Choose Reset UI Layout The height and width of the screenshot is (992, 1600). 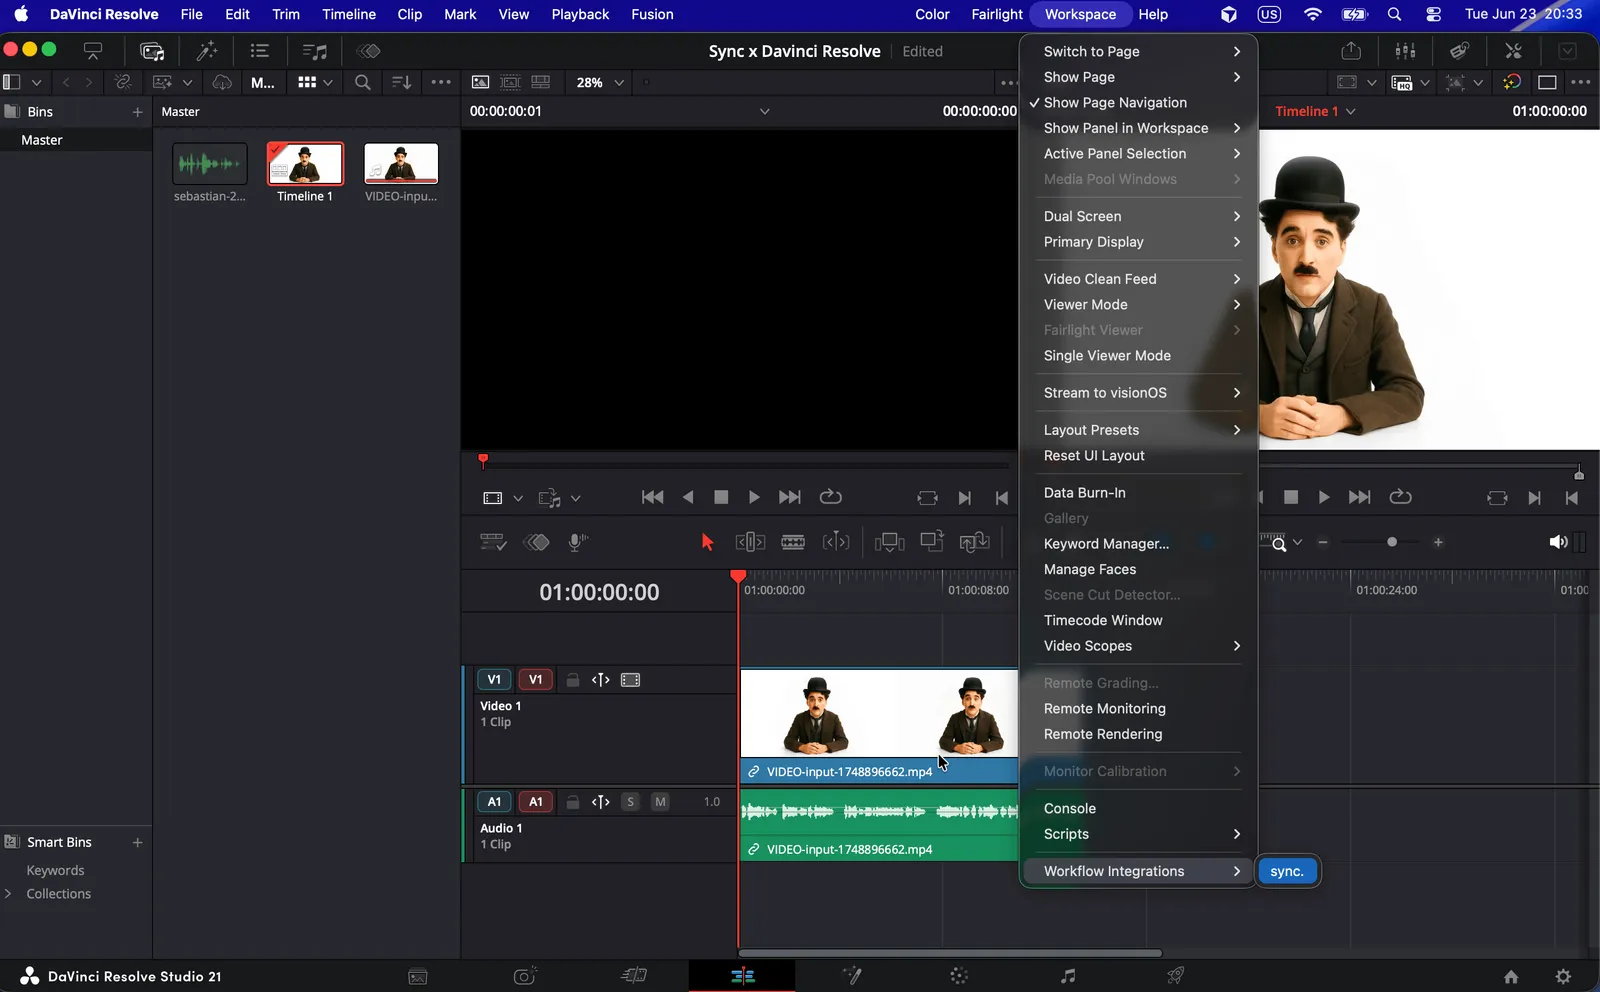1139,456
